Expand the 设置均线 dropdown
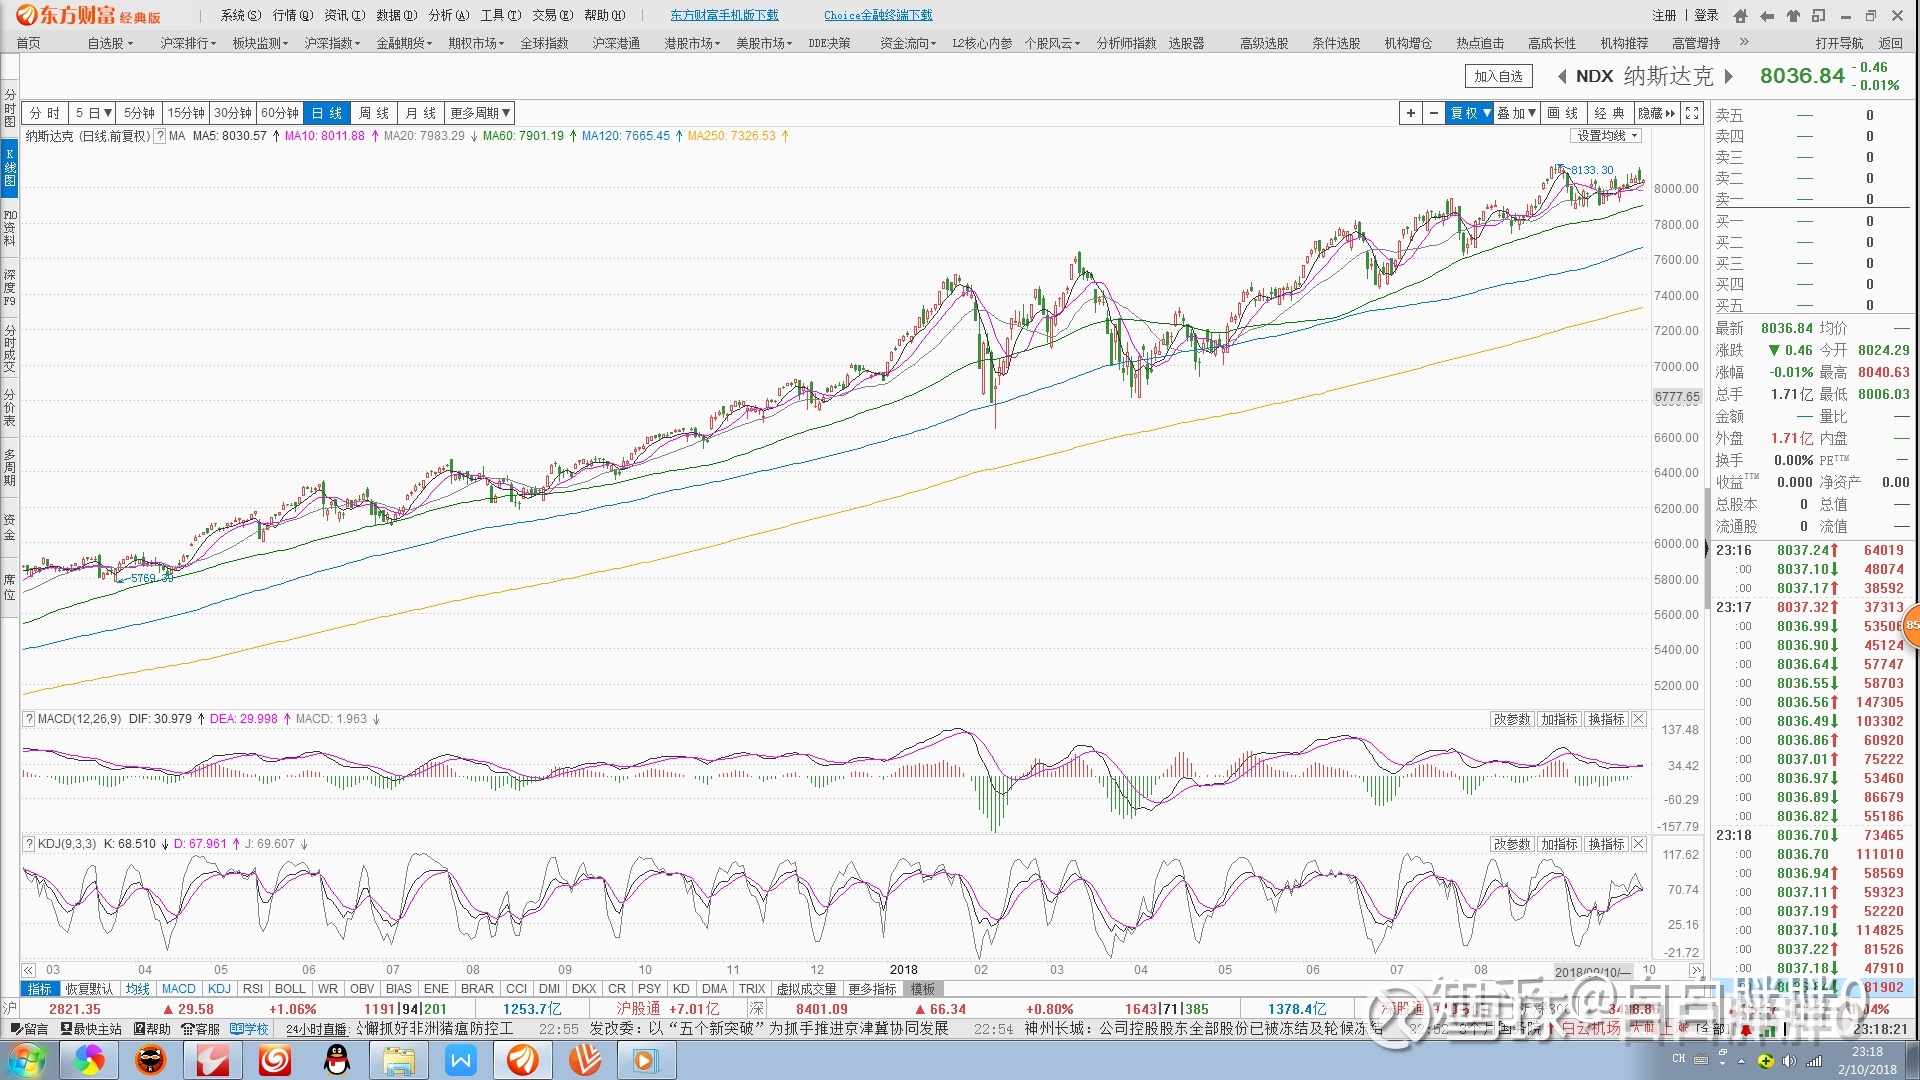 click(1607, 136)
